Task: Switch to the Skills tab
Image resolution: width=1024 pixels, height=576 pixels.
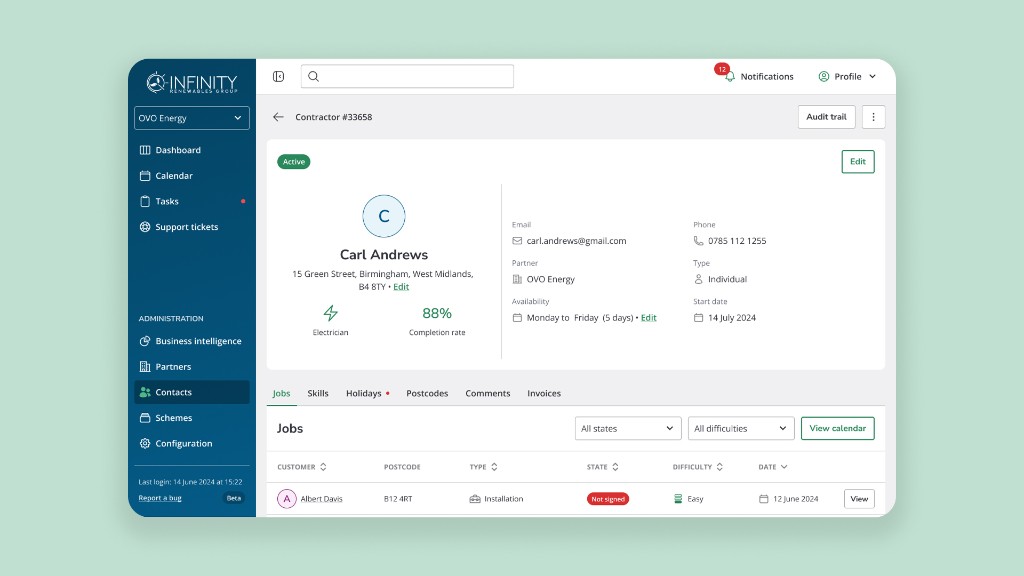Action: click(318, 393)
